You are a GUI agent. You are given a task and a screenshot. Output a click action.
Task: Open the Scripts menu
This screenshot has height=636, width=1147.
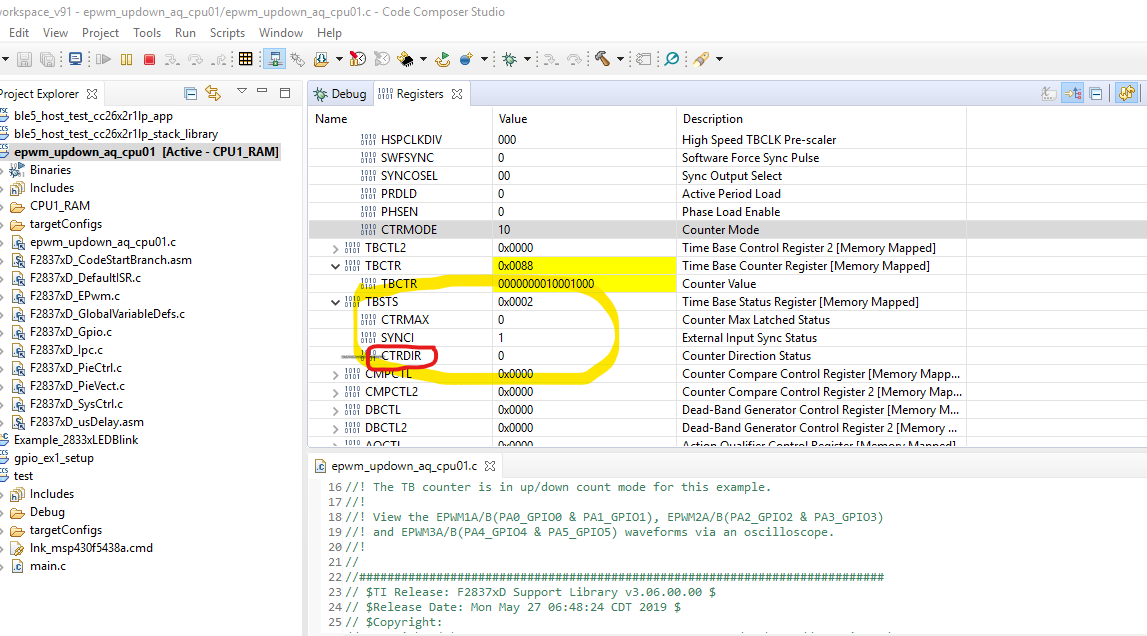click(x=227, y=33)
